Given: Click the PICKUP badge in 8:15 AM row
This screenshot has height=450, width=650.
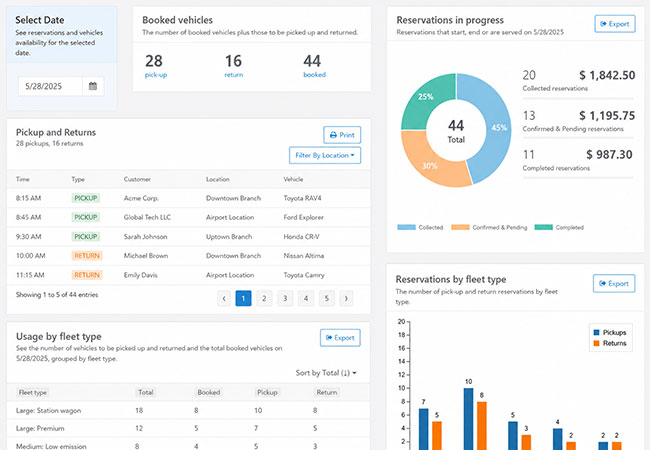Looking at the screenshot, I should click(86, 198).
